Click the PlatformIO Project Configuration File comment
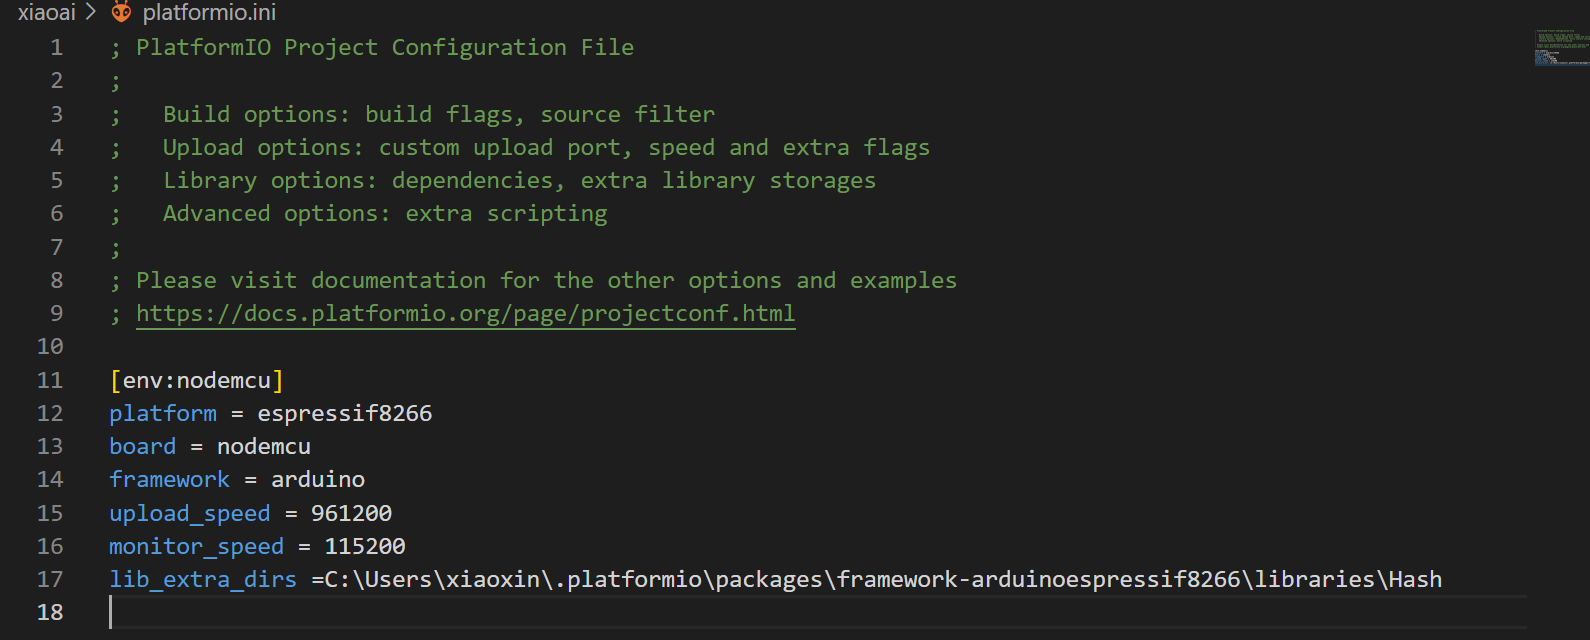The image size is (1590, 640). pos(384,47)
